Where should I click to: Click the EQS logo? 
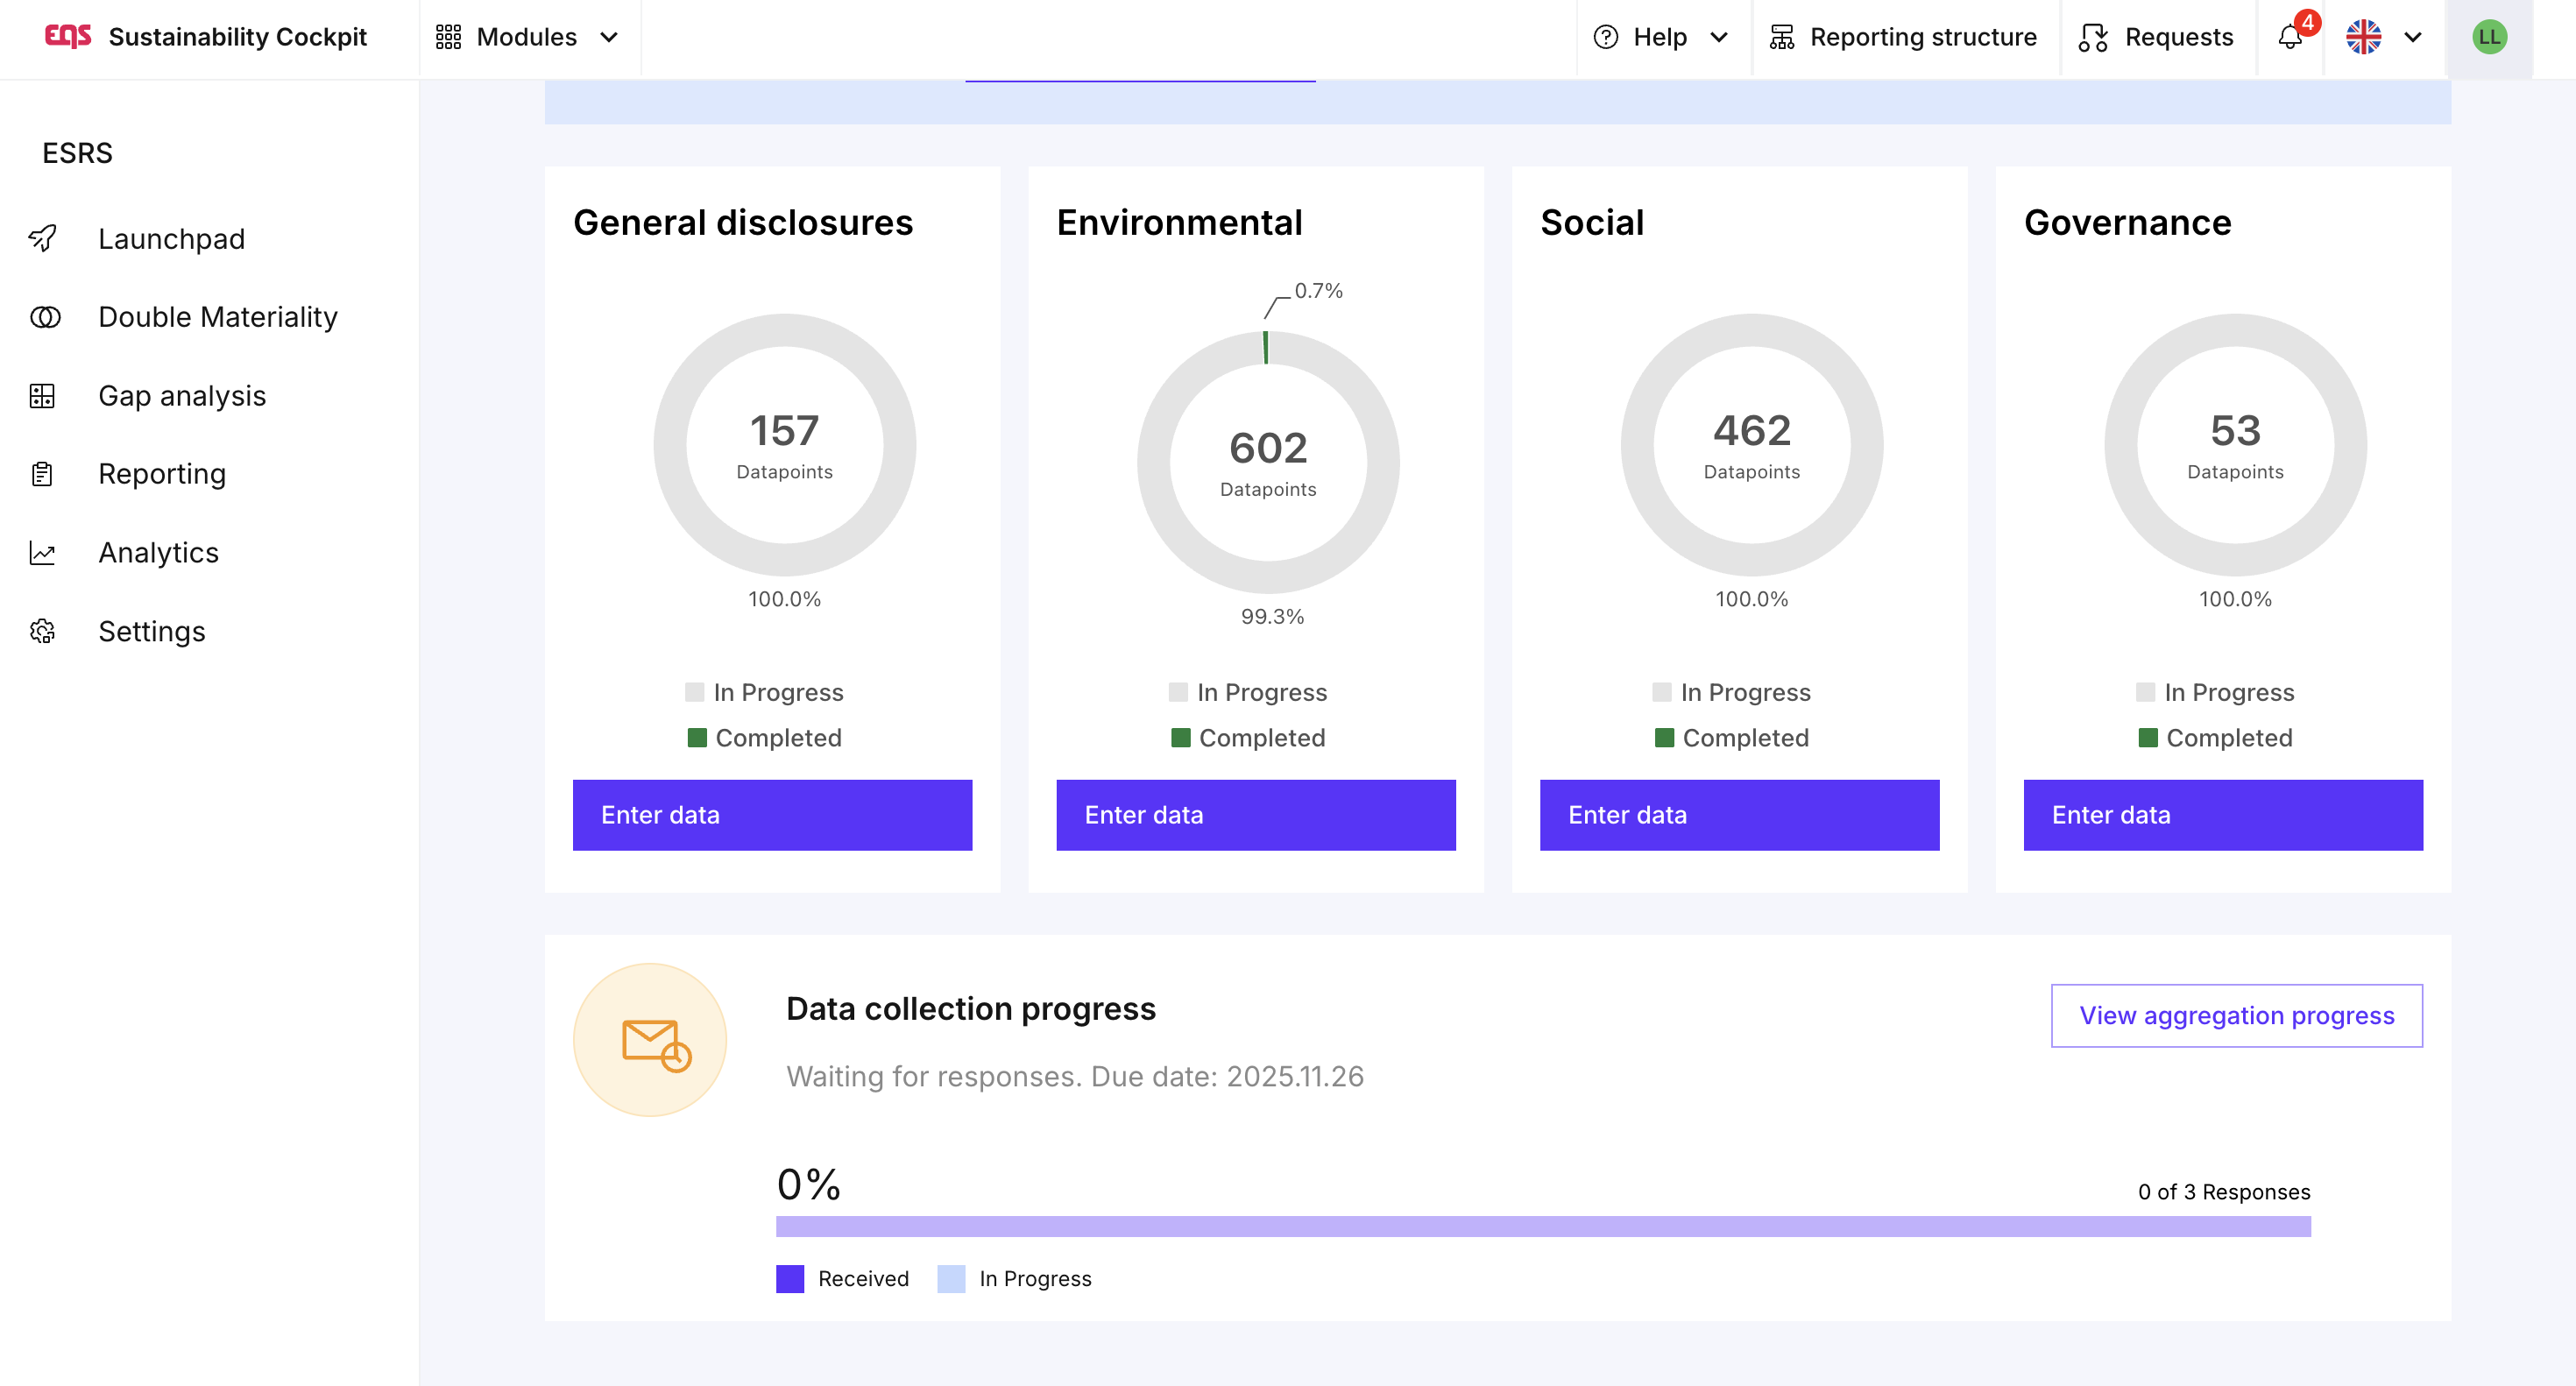(x=68, y=37)
